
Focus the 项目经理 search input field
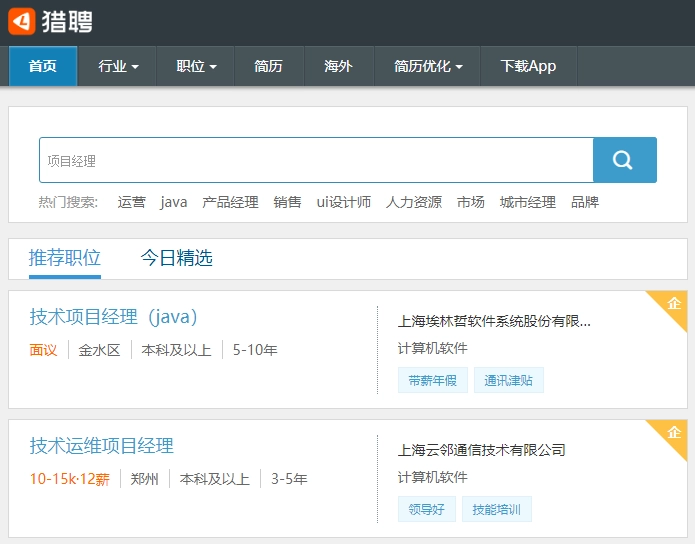316,160
